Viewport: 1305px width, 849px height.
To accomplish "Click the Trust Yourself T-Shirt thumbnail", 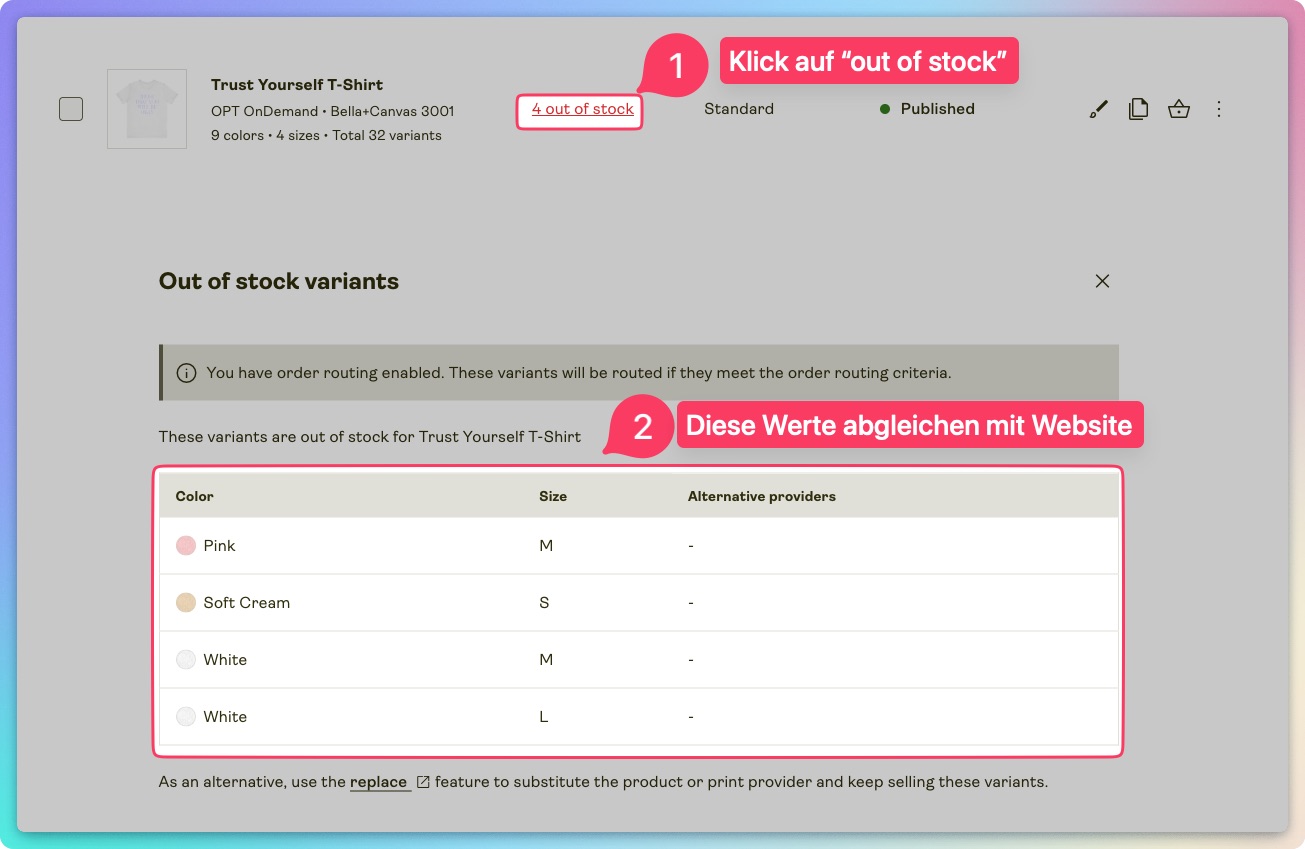I will point(147,109).
